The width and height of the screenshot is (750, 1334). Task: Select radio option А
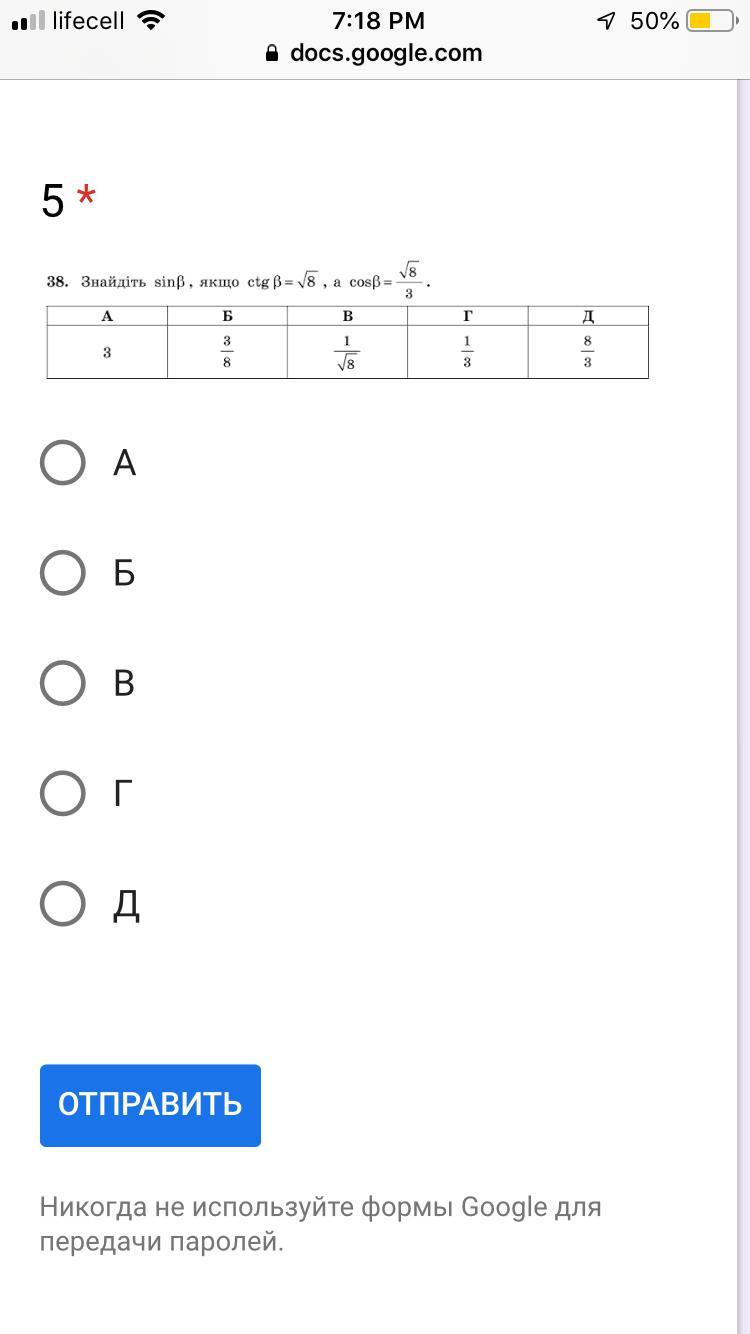[62, 463]
